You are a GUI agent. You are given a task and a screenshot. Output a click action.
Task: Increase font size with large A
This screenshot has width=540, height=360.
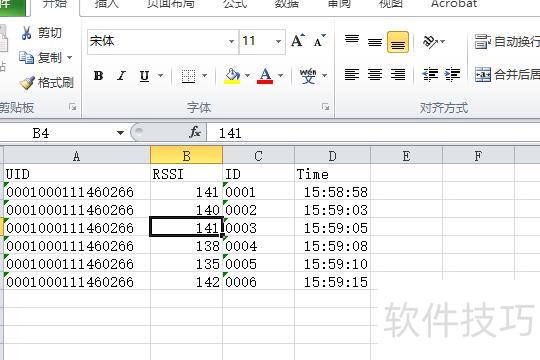pos(298,41)
